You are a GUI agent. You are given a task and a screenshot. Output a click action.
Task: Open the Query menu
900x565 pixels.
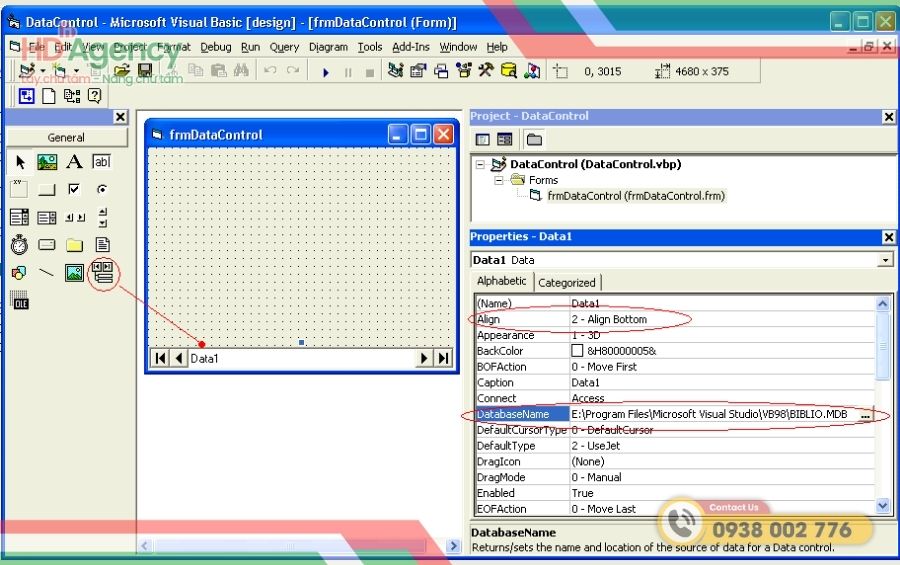pos(284,47)
